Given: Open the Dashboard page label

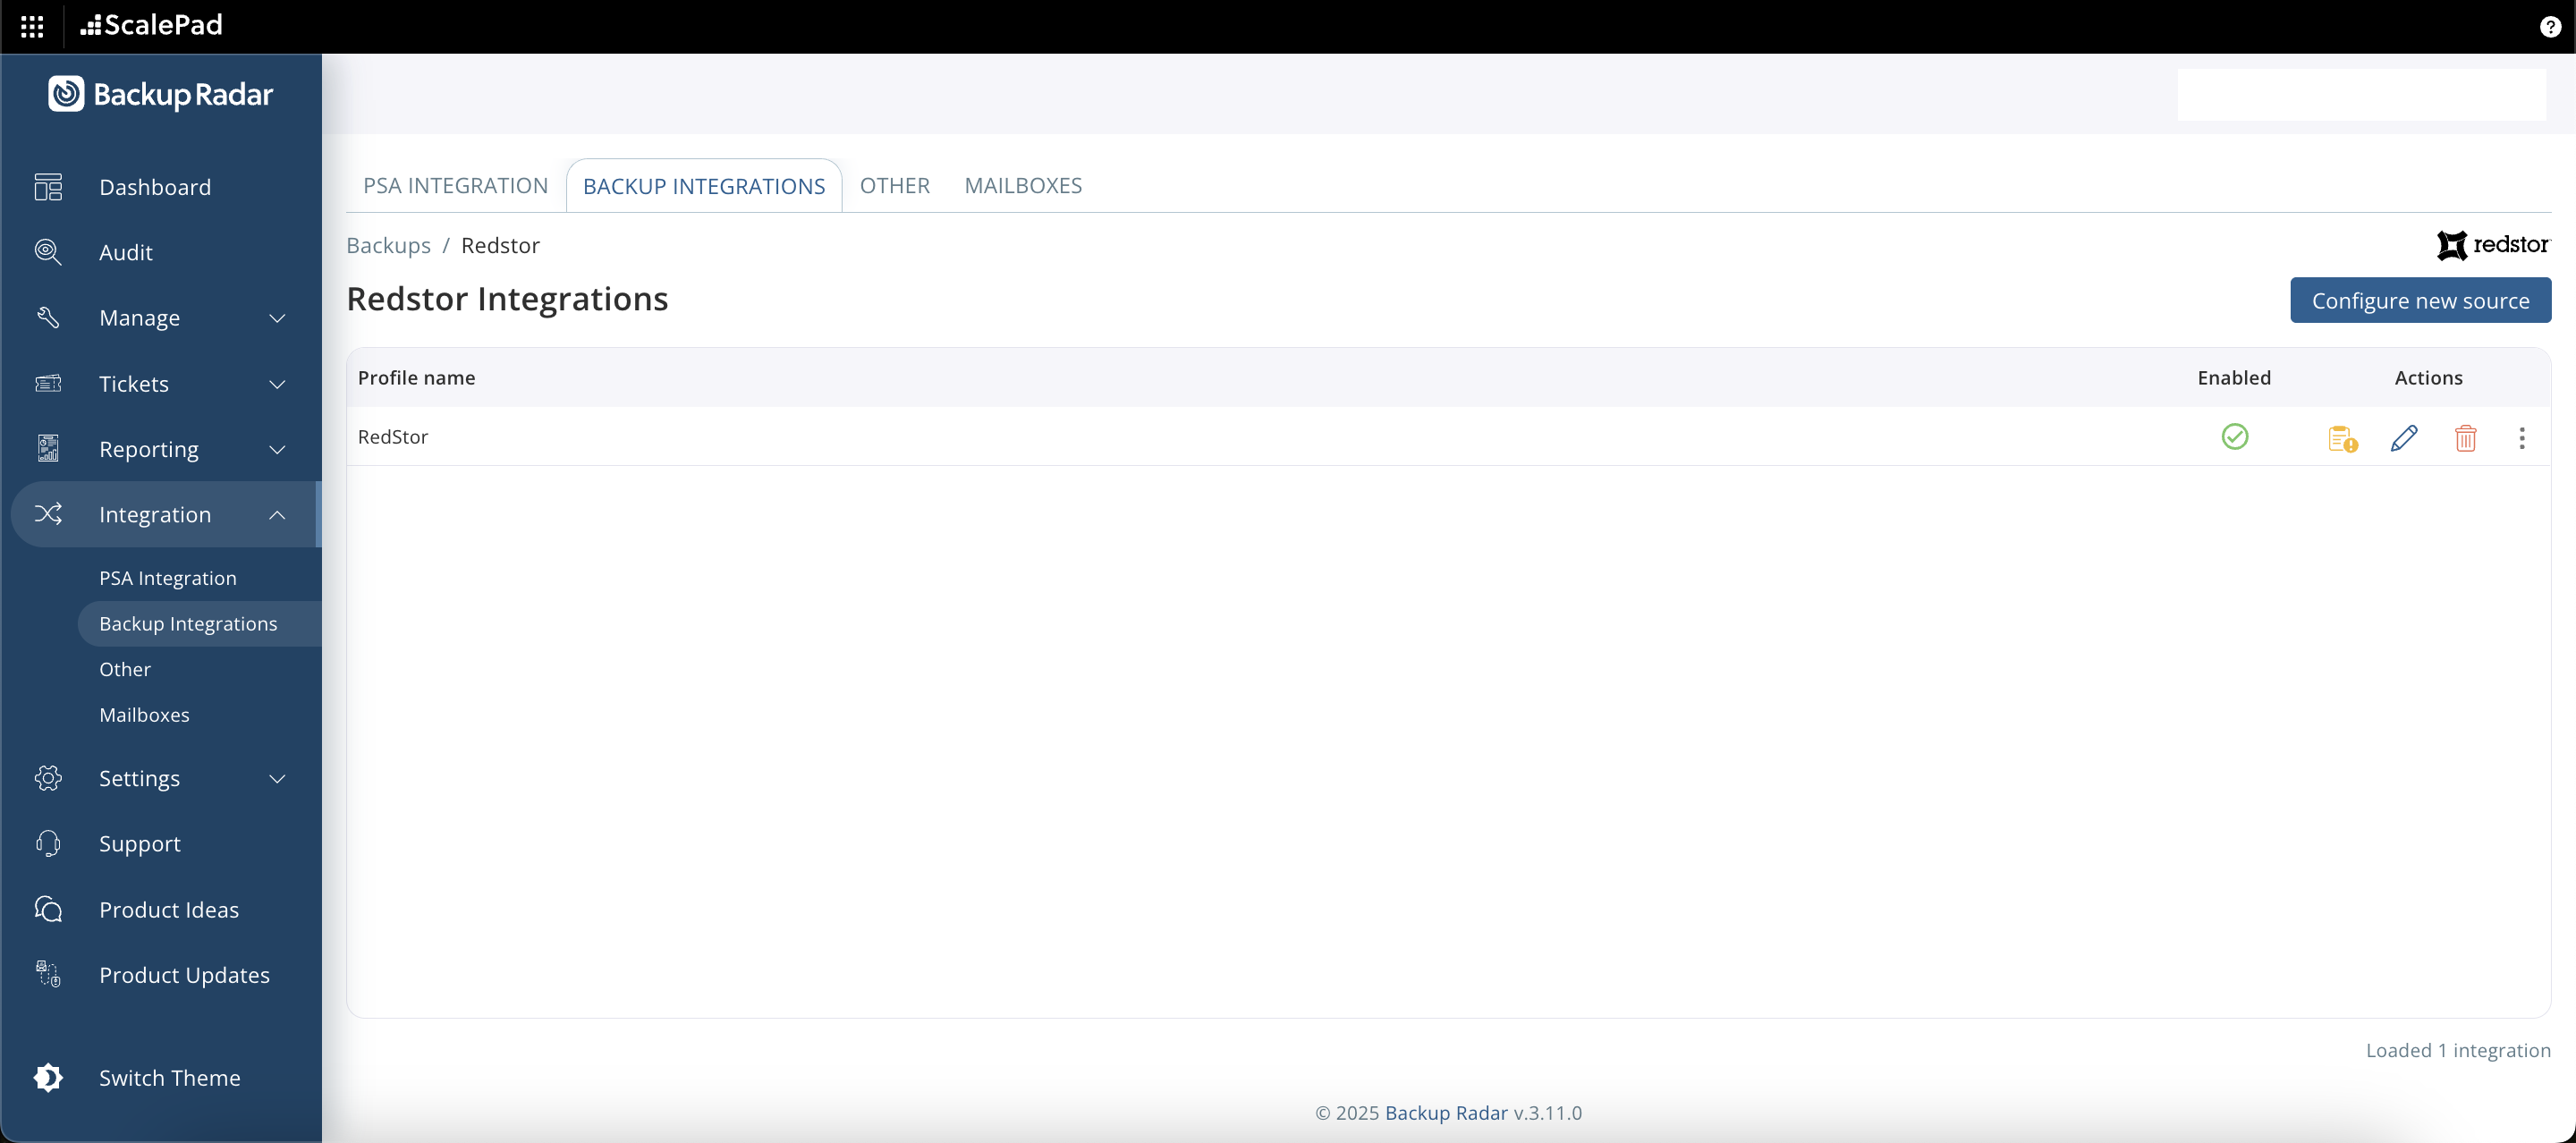Looking at the screenshot, I should pyautogui.click(x=155, y=187).
